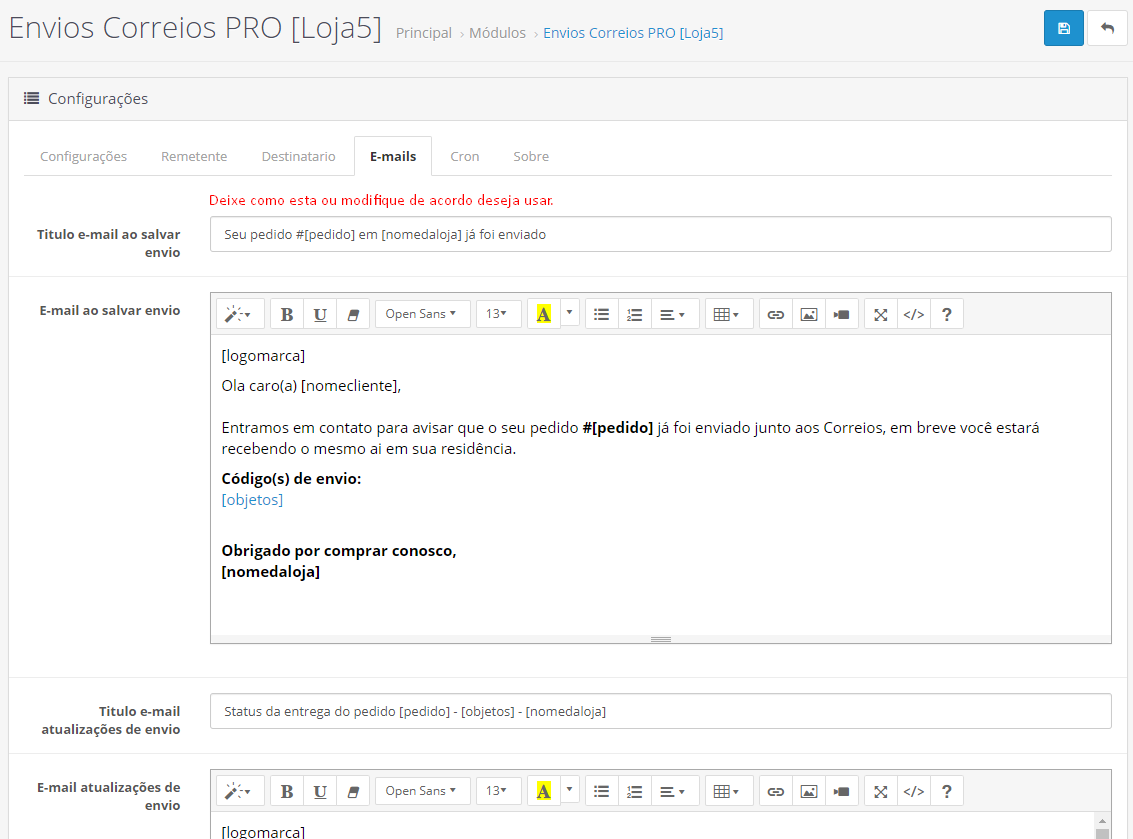Insert bulleted list in first editor

tap(601, 314)
